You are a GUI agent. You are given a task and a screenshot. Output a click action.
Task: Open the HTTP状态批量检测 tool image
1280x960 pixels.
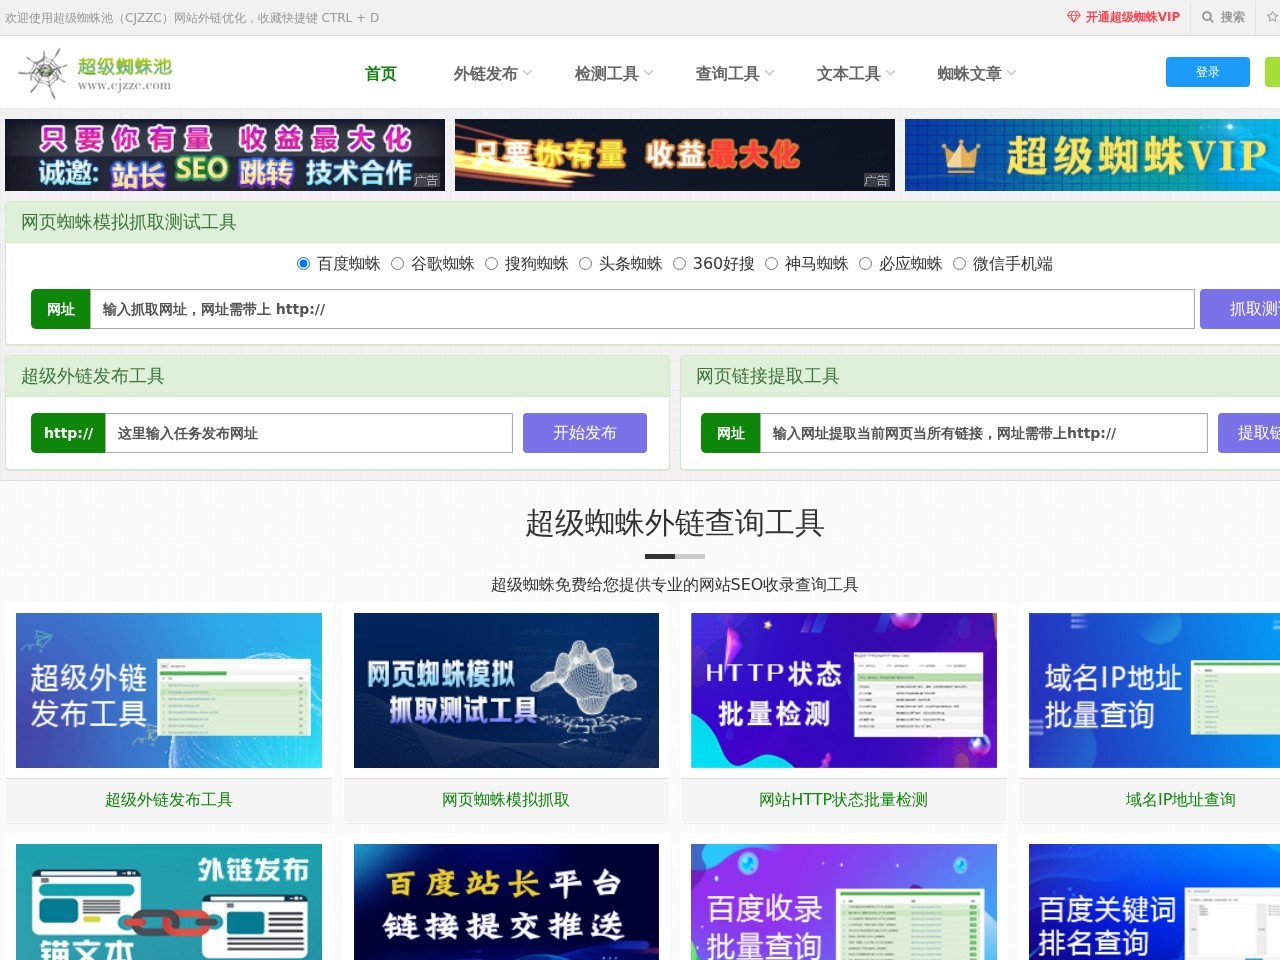click(843, 690)
